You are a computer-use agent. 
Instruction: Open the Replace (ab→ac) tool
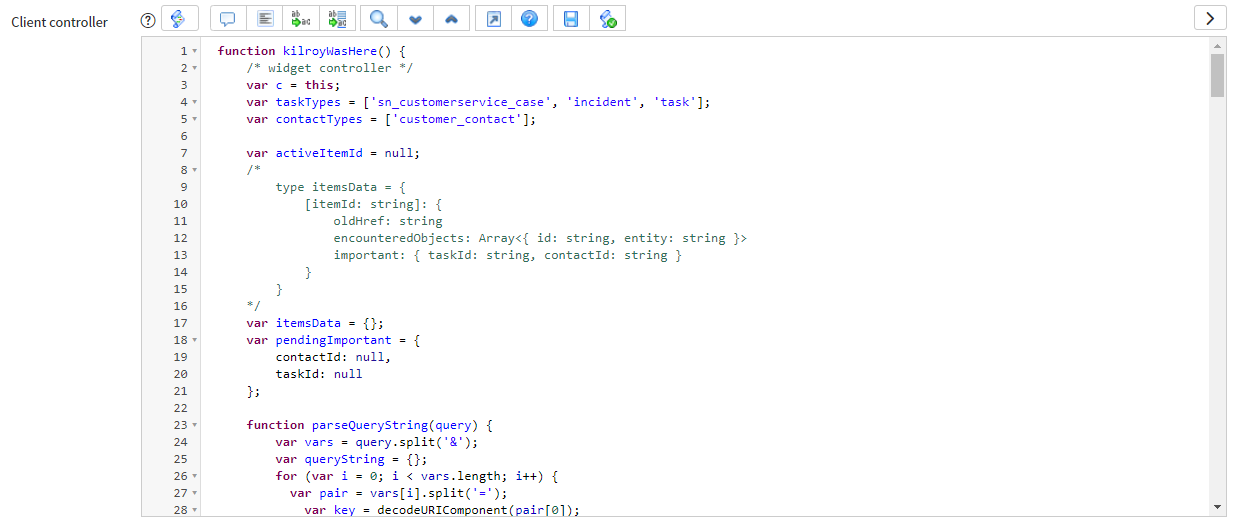[300, 18]
